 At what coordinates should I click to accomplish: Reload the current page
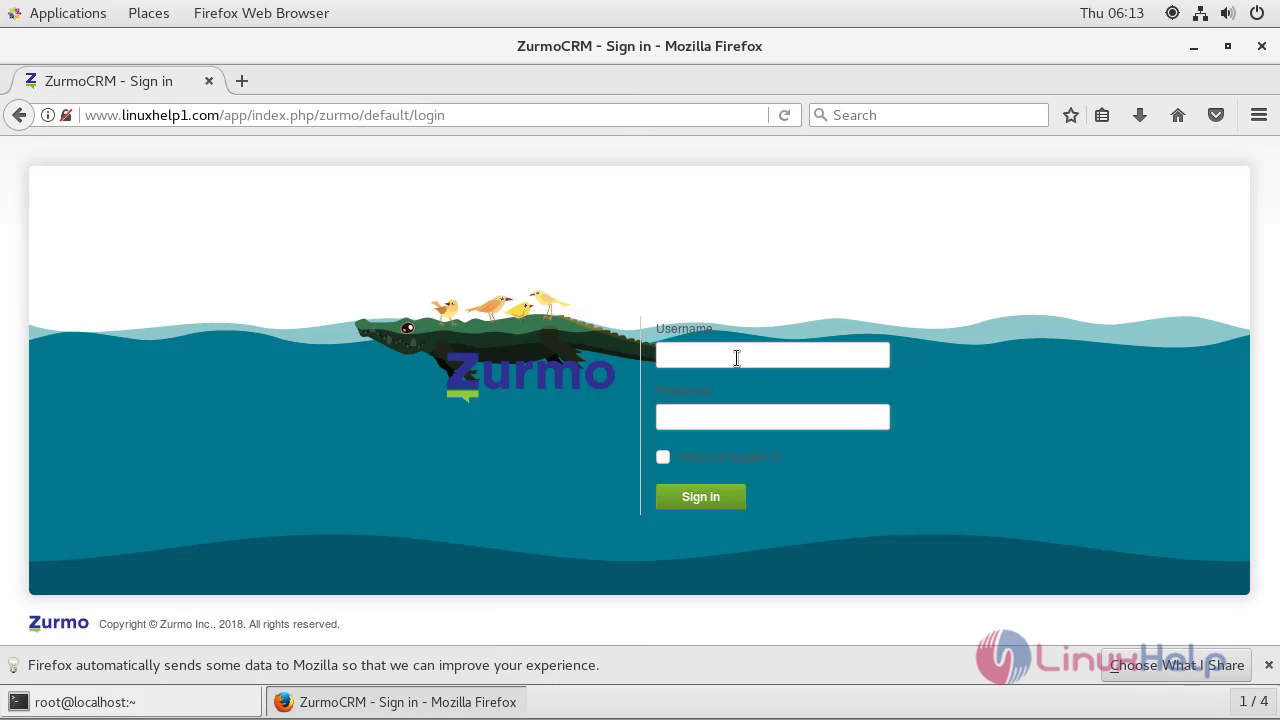click(784, 115)
